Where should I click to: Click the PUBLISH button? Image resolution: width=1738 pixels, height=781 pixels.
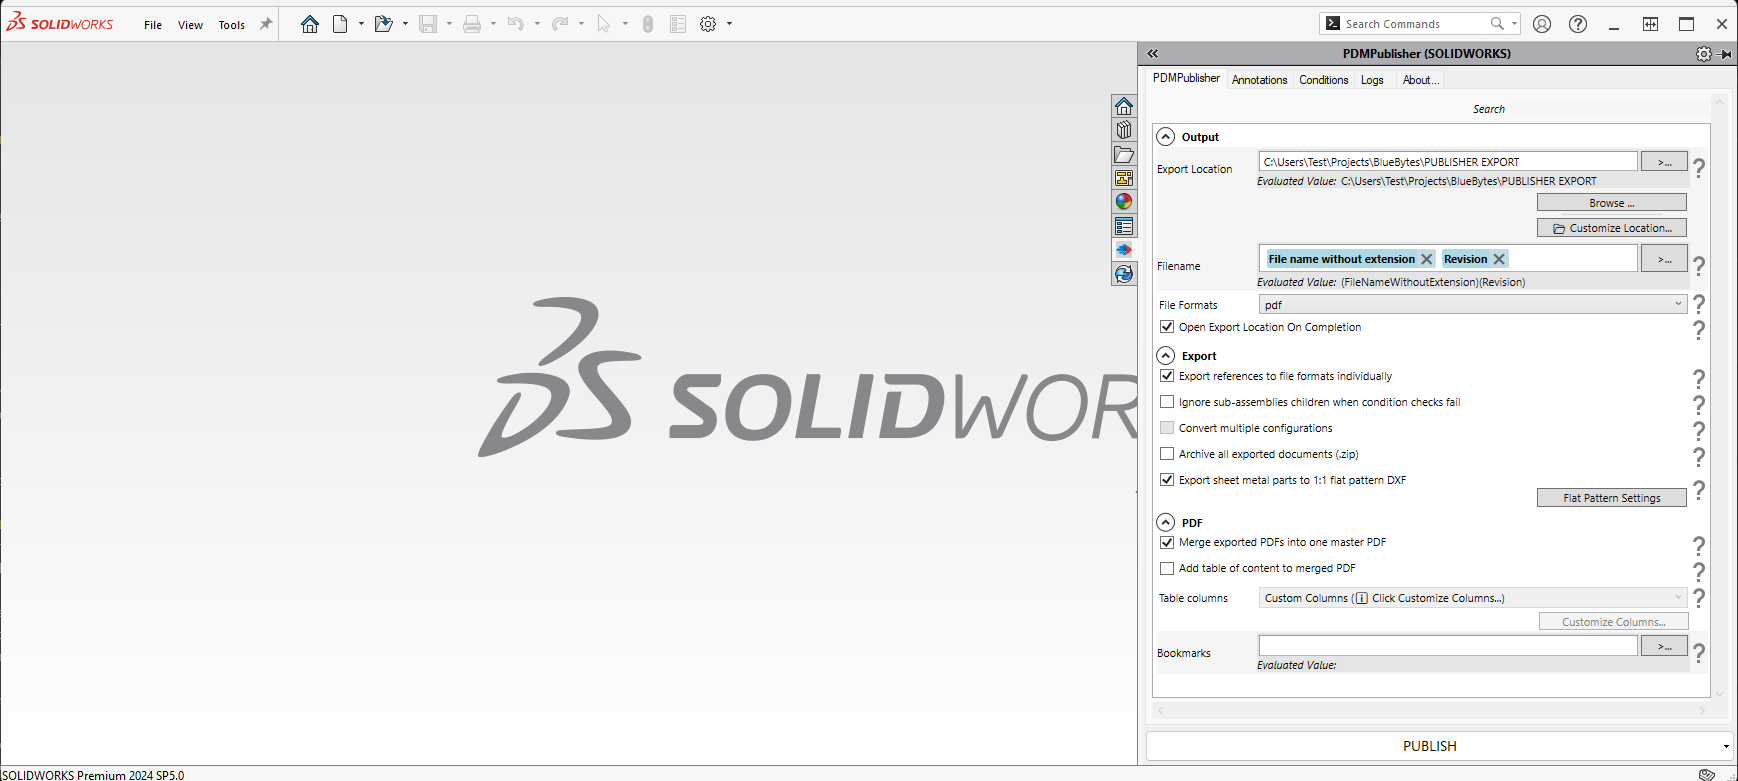point(1429,746)
